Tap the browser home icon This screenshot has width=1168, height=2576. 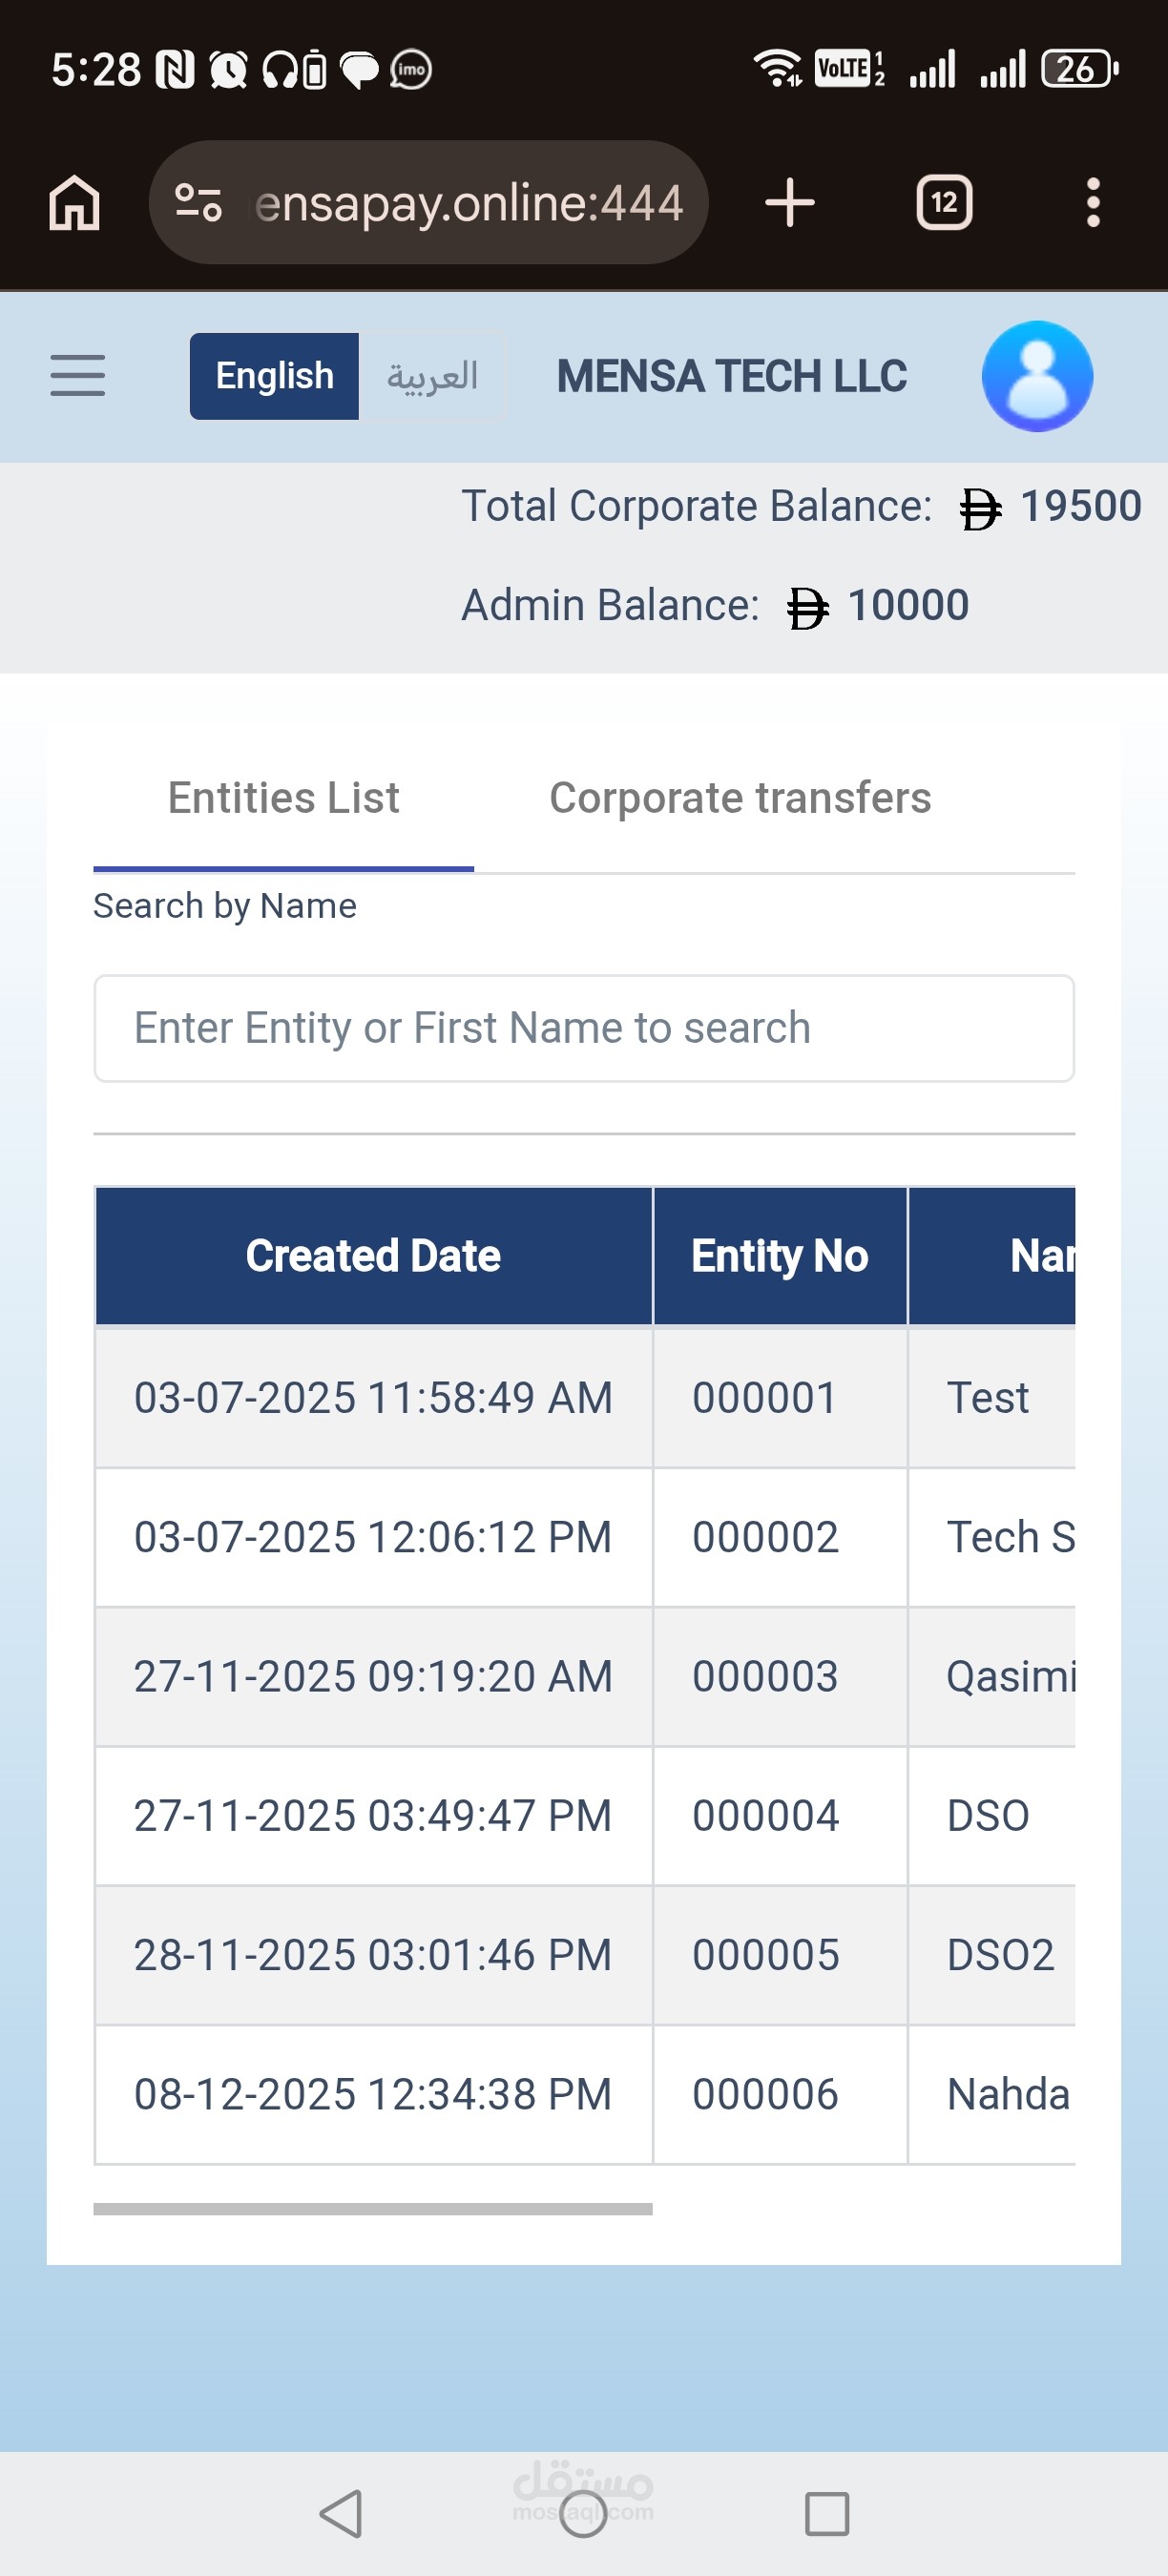click(x=75, y=203)
